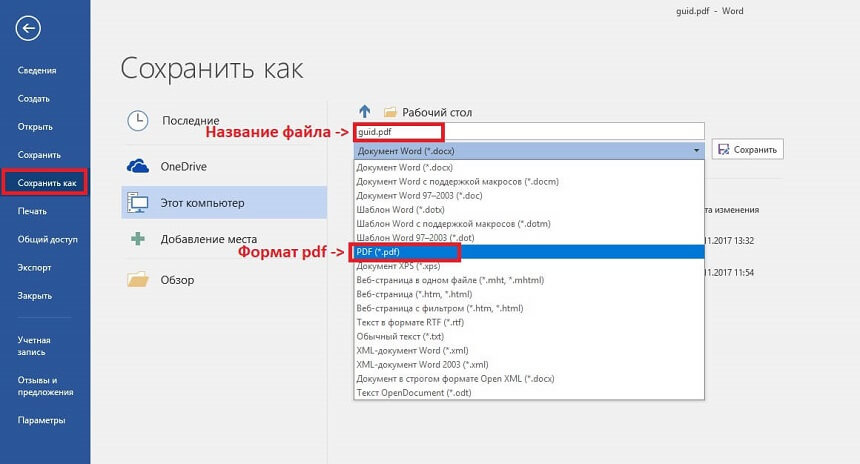Open the Печать menu item
The width and height of the screenshot is (860, 464).
click(x=32, y=211)
